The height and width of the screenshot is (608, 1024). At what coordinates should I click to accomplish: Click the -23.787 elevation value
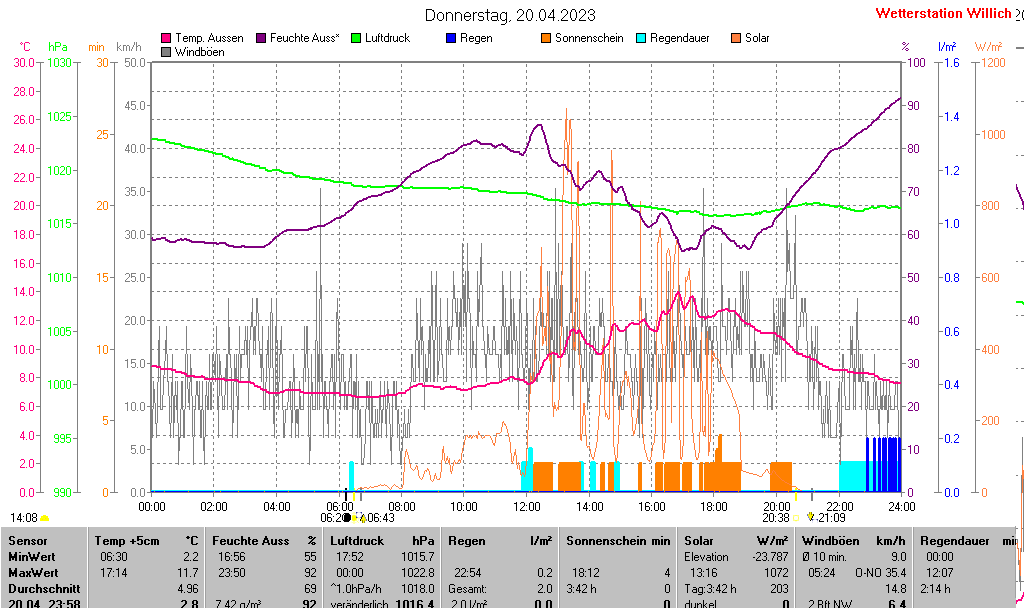point(771,557)
